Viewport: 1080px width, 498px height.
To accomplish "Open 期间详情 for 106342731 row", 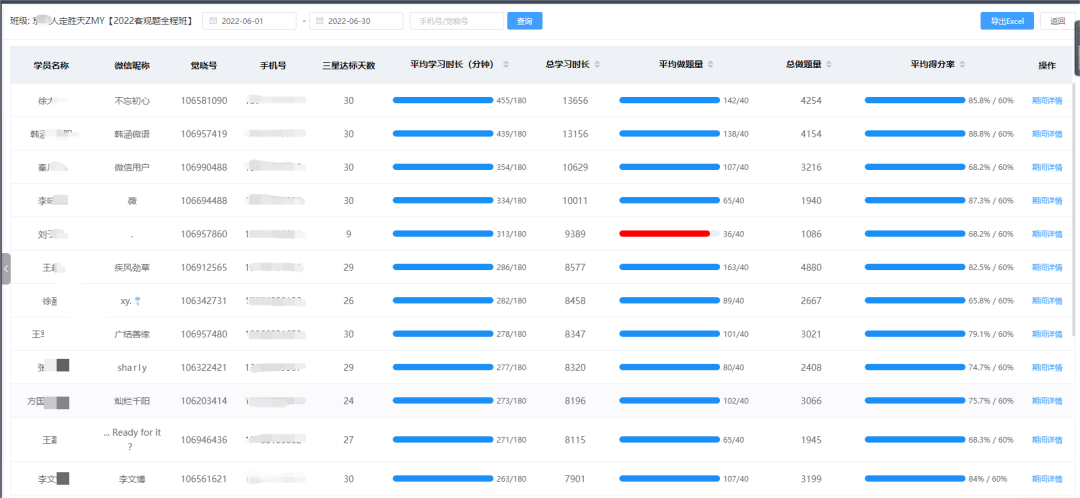I will pos(1047,301).
